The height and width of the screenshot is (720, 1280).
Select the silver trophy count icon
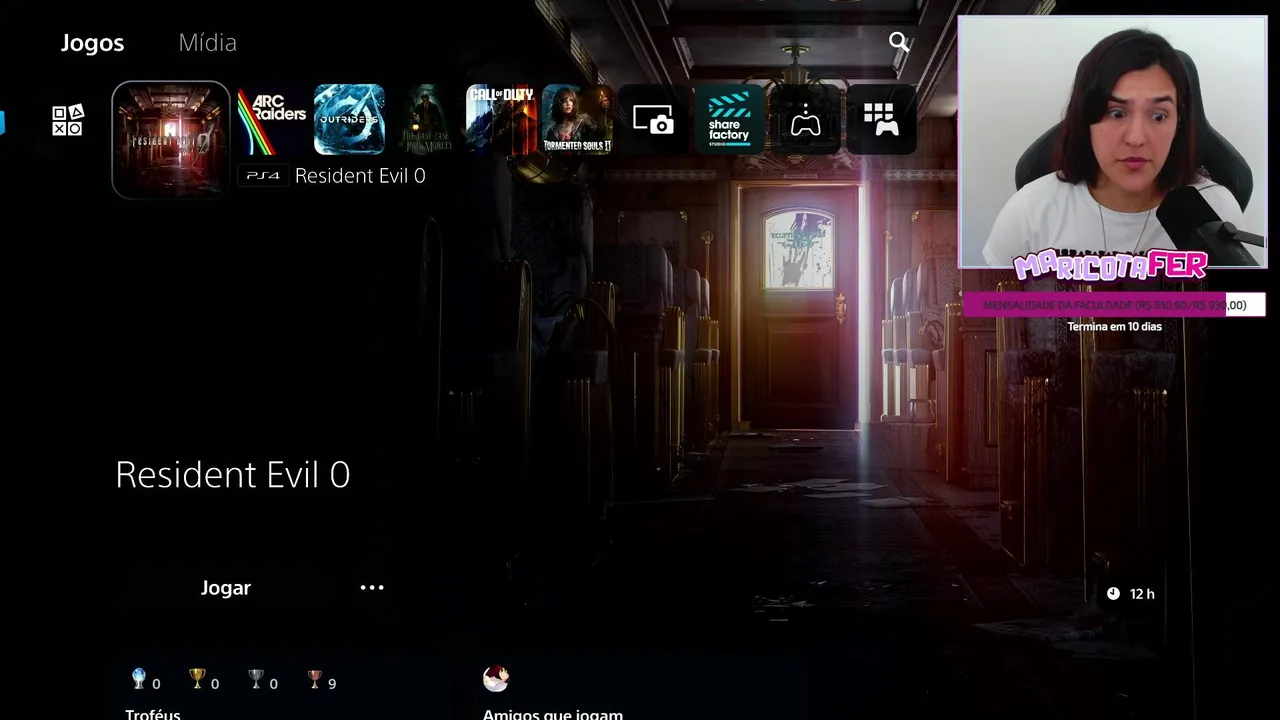256,680
